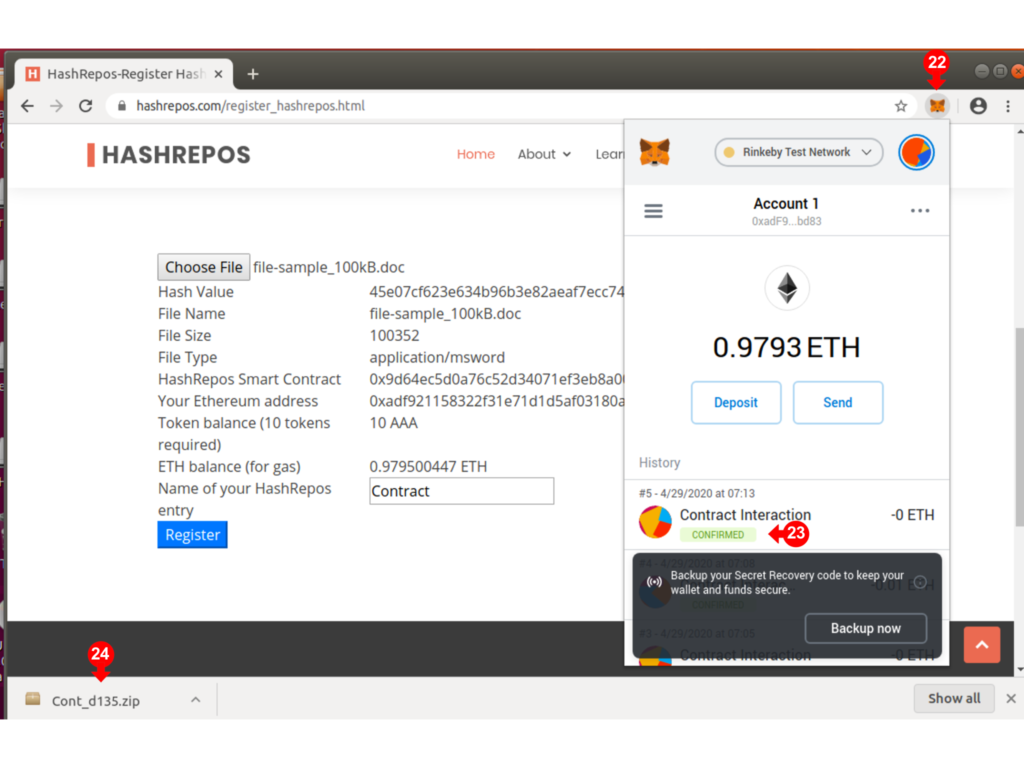
Task: Go back to previous page
Action: [27, 106]
